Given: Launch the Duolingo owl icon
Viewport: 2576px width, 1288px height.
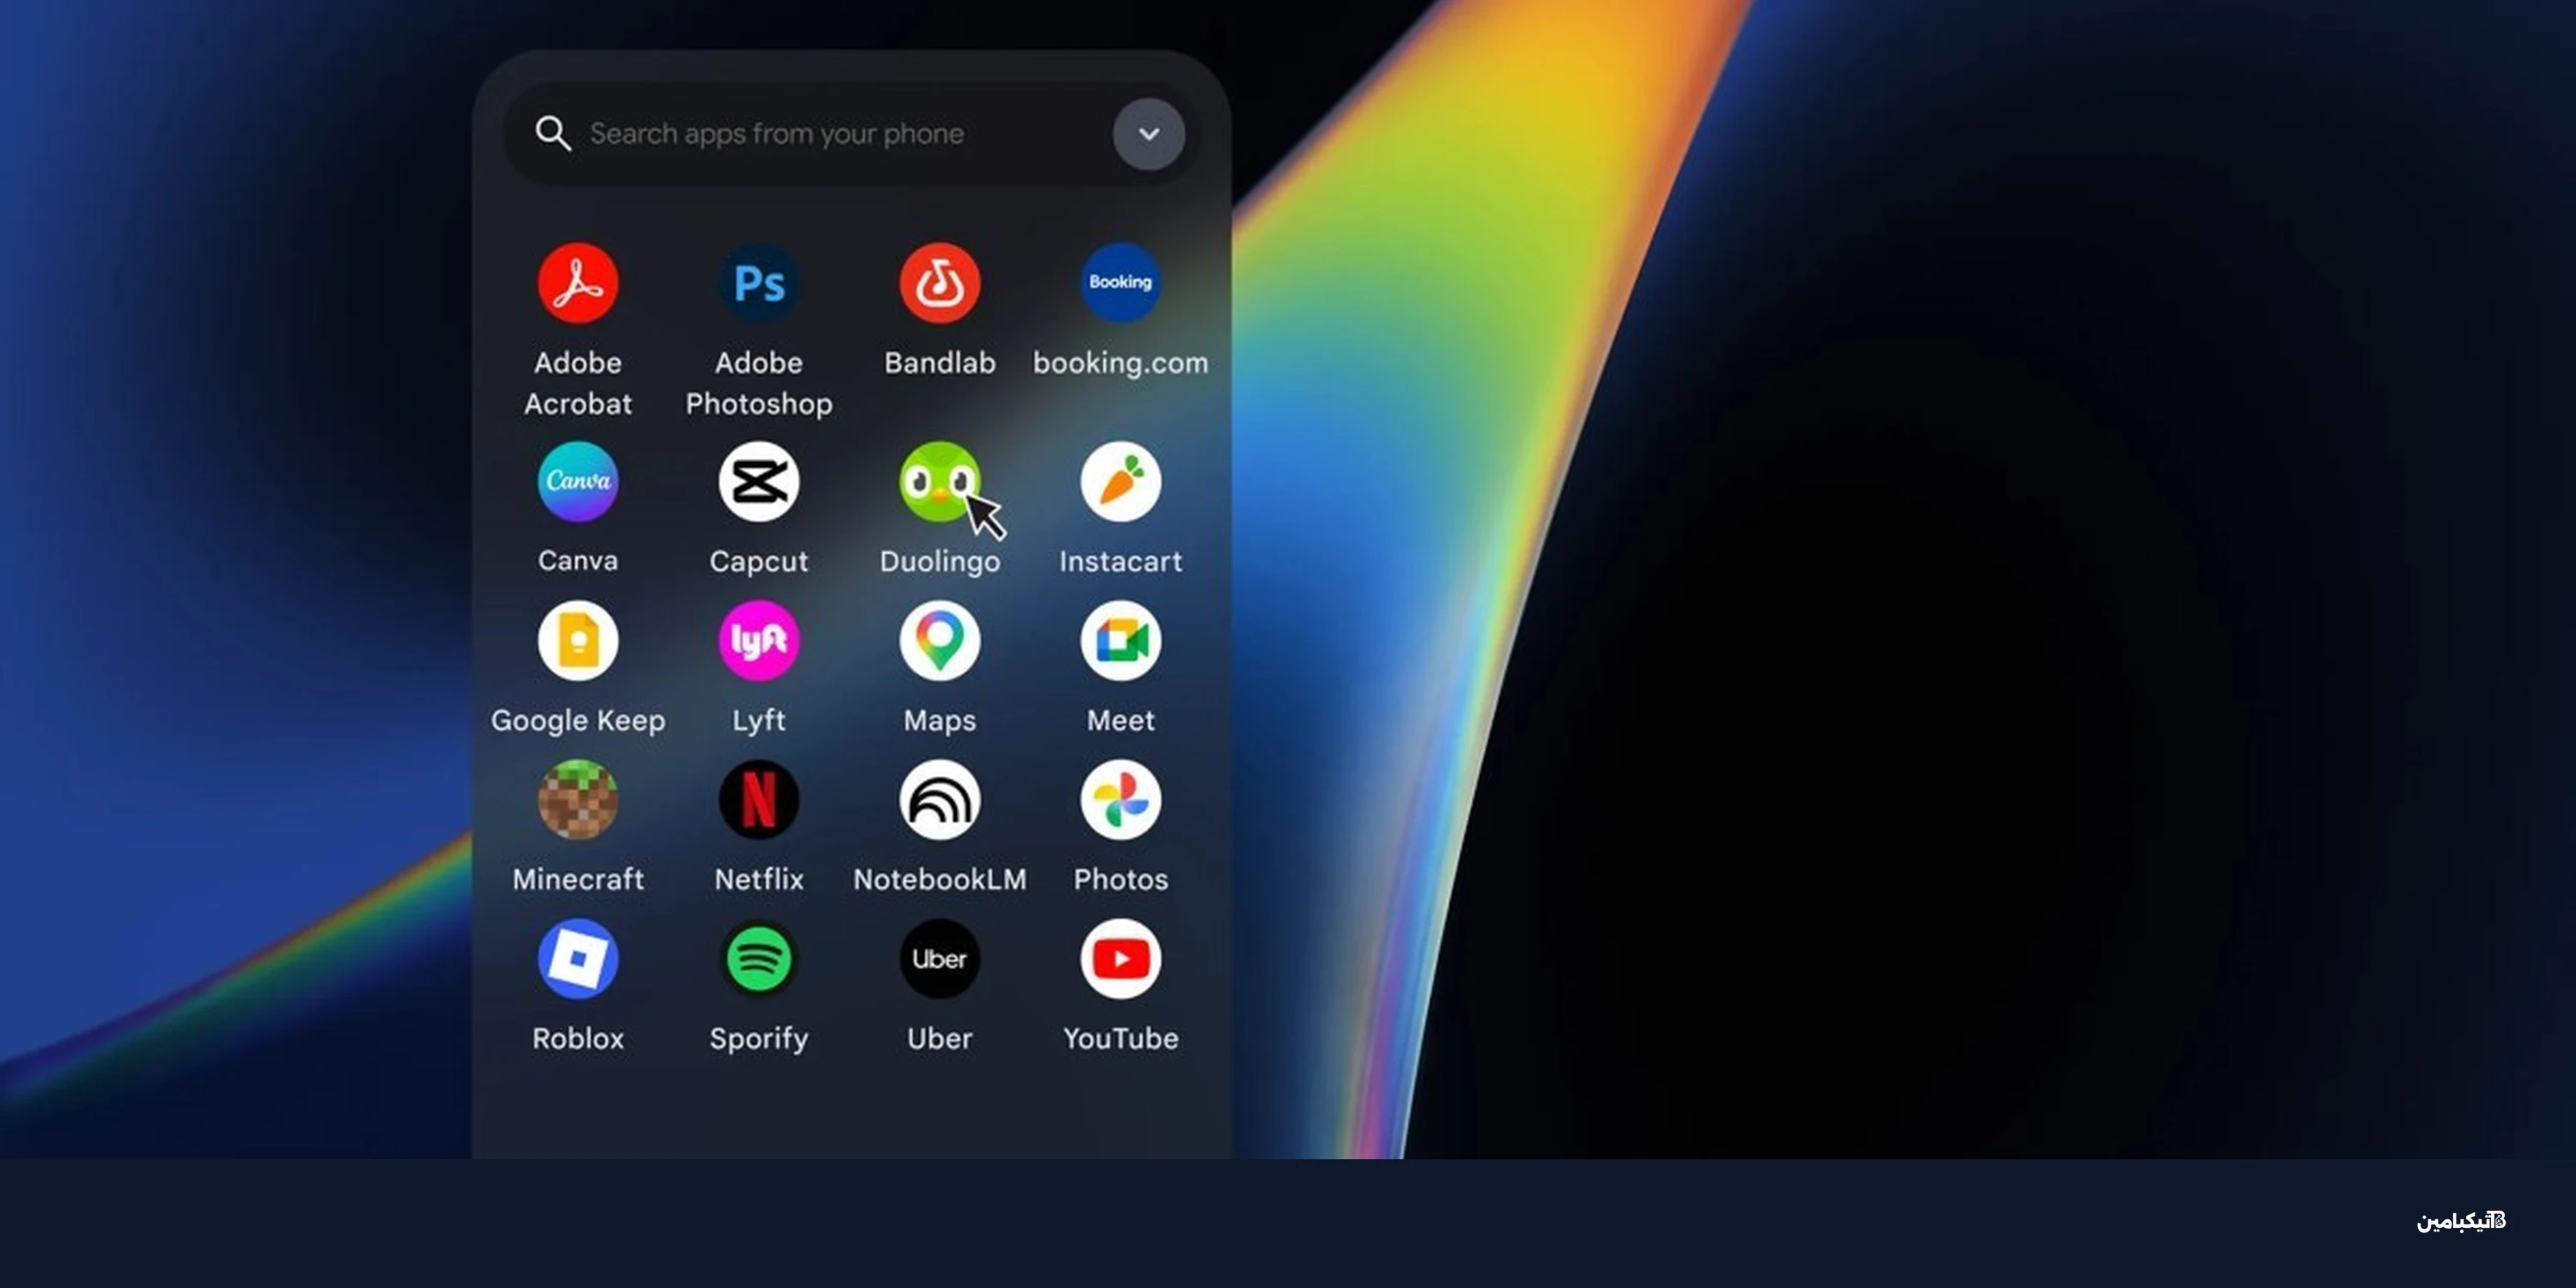Looking at the screenshot, I should pos(940,481).
